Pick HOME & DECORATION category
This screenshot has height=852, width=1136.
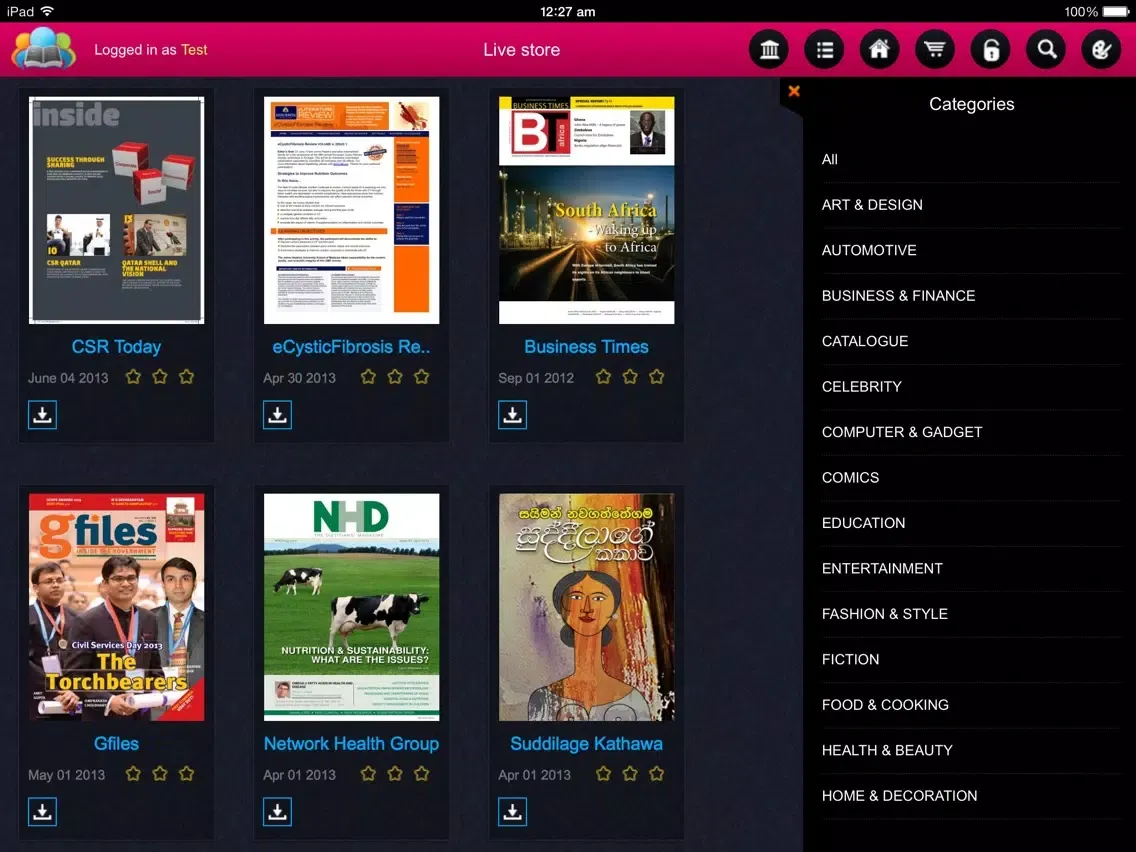pos(971,796)
